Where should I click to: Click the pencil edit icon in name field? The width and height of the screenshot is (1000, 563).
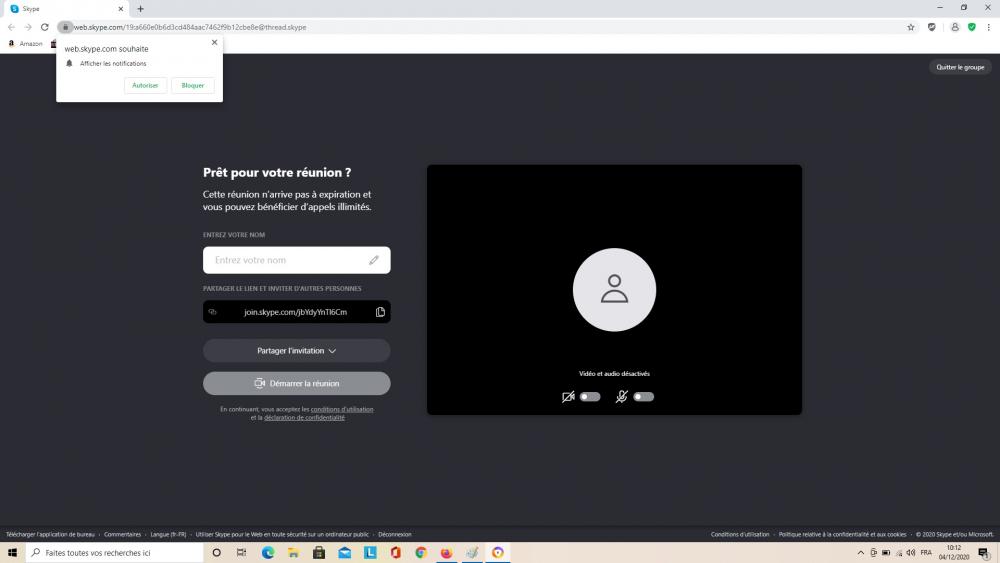click(x=374, y=260)
